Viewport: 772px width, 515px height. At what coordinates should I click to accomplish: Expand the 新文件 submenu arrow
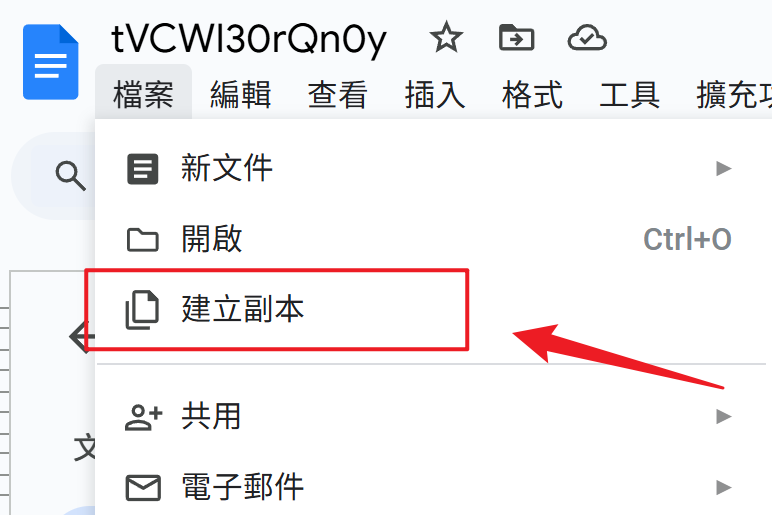[x=723, y=168]
